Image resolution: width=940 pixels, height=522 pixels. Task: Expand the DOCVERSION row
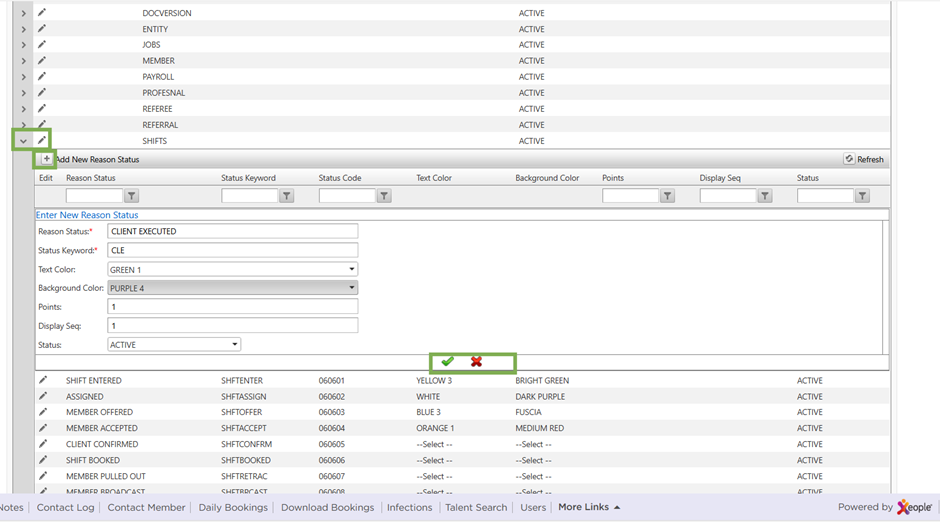23,13
